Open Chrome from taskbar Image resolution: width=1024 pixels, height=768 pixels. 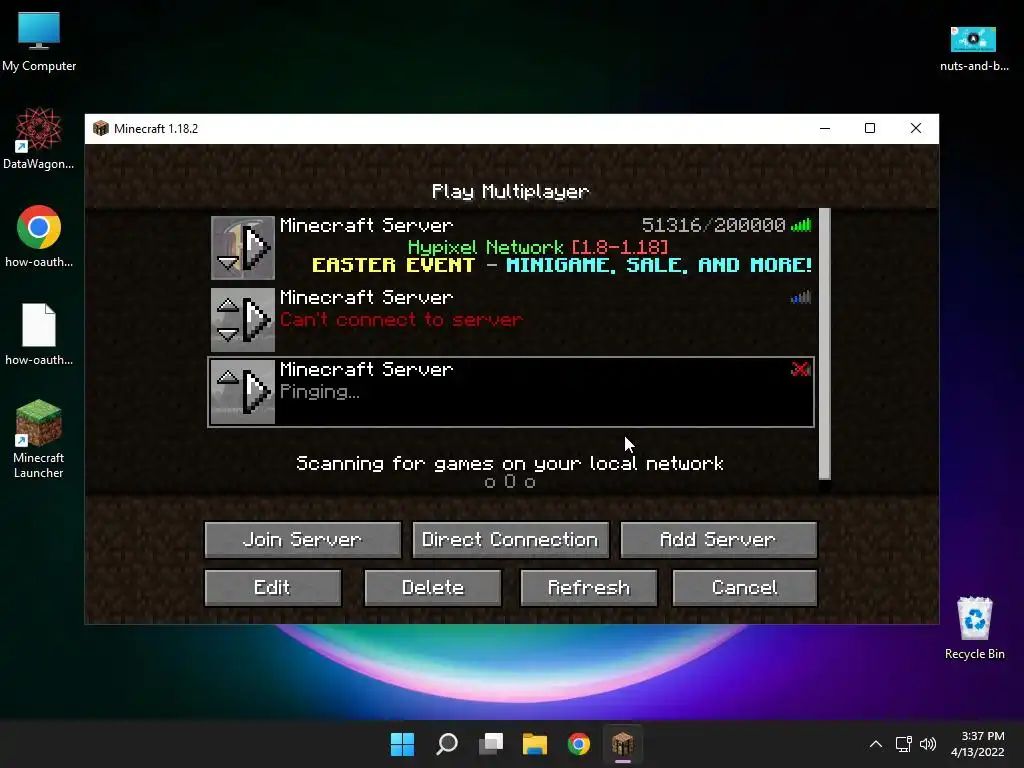tap(579, 744)
